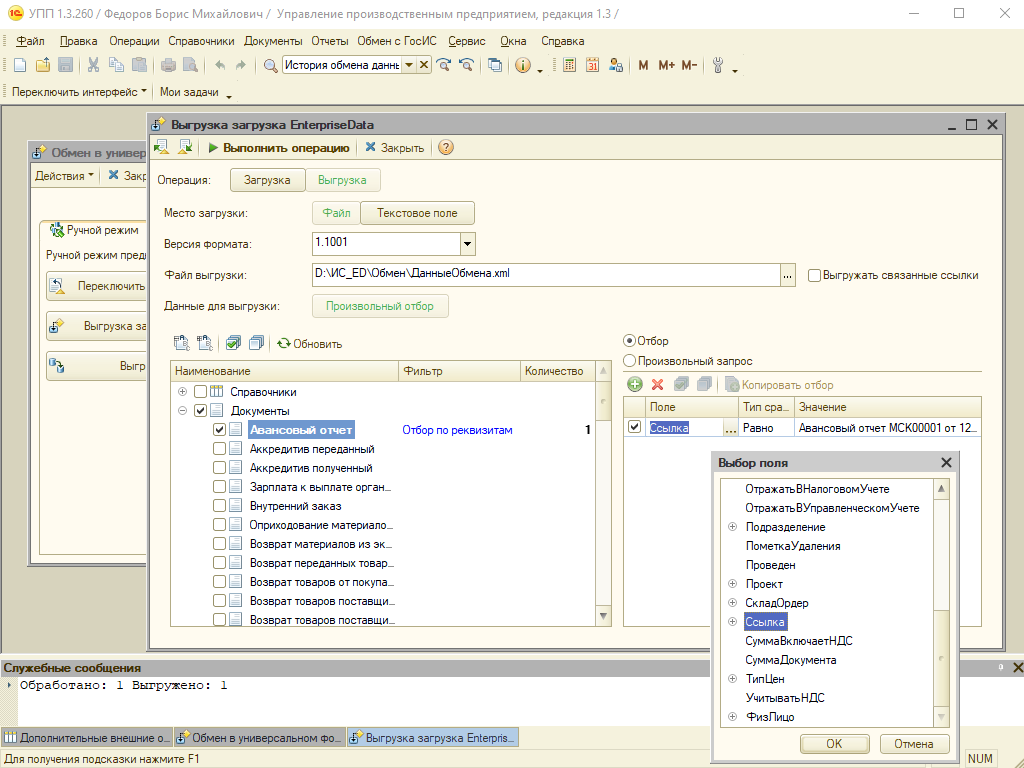The height and width of the screenshot is (768, 1024).
Task: Delete the filter row with the red X
Action: pyautogui.click(x=657, y=385)
